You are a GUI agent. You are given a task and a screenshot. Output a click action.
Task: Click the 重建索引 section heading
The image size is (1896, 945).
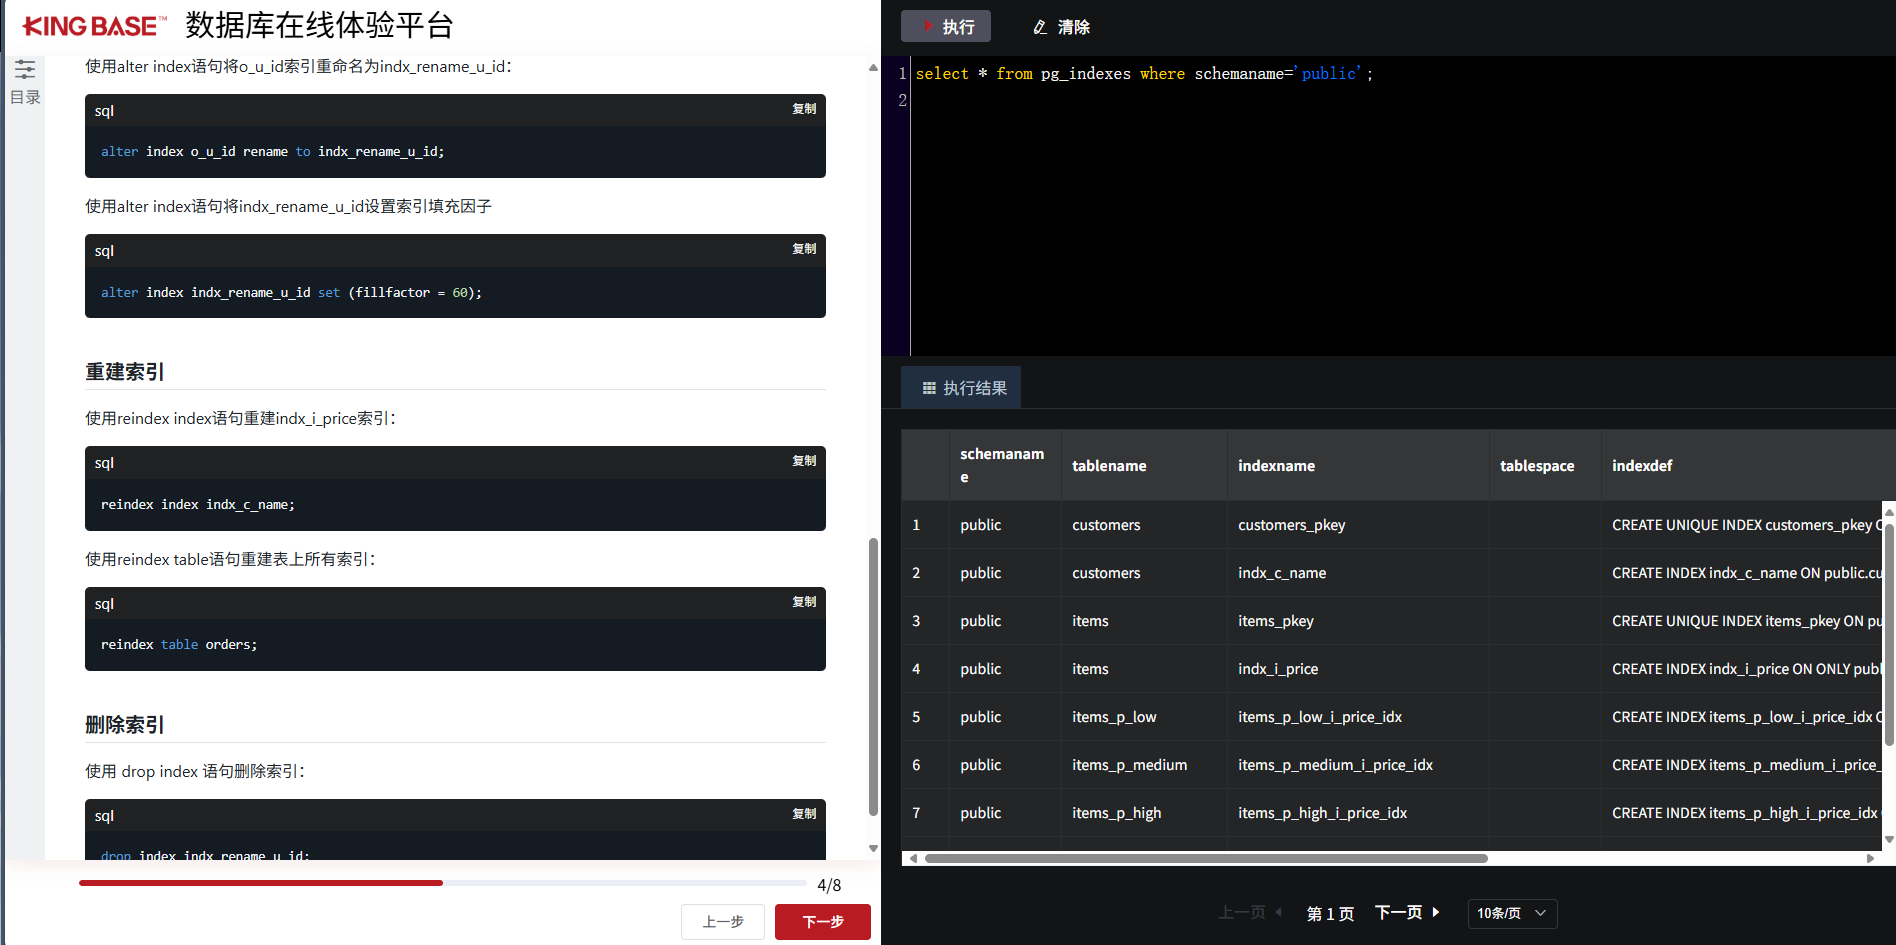tap(125, 372)
